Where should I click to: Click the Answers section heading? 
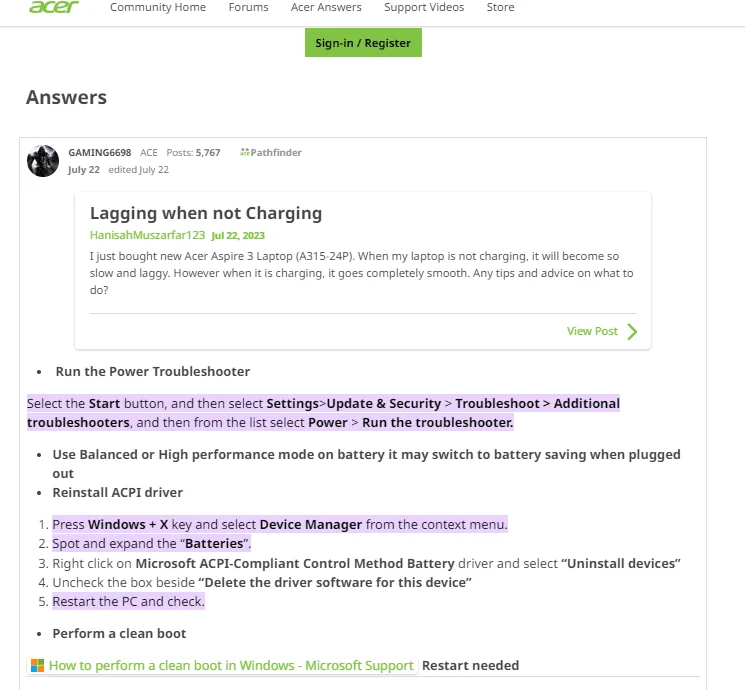(x=67, y=97)
